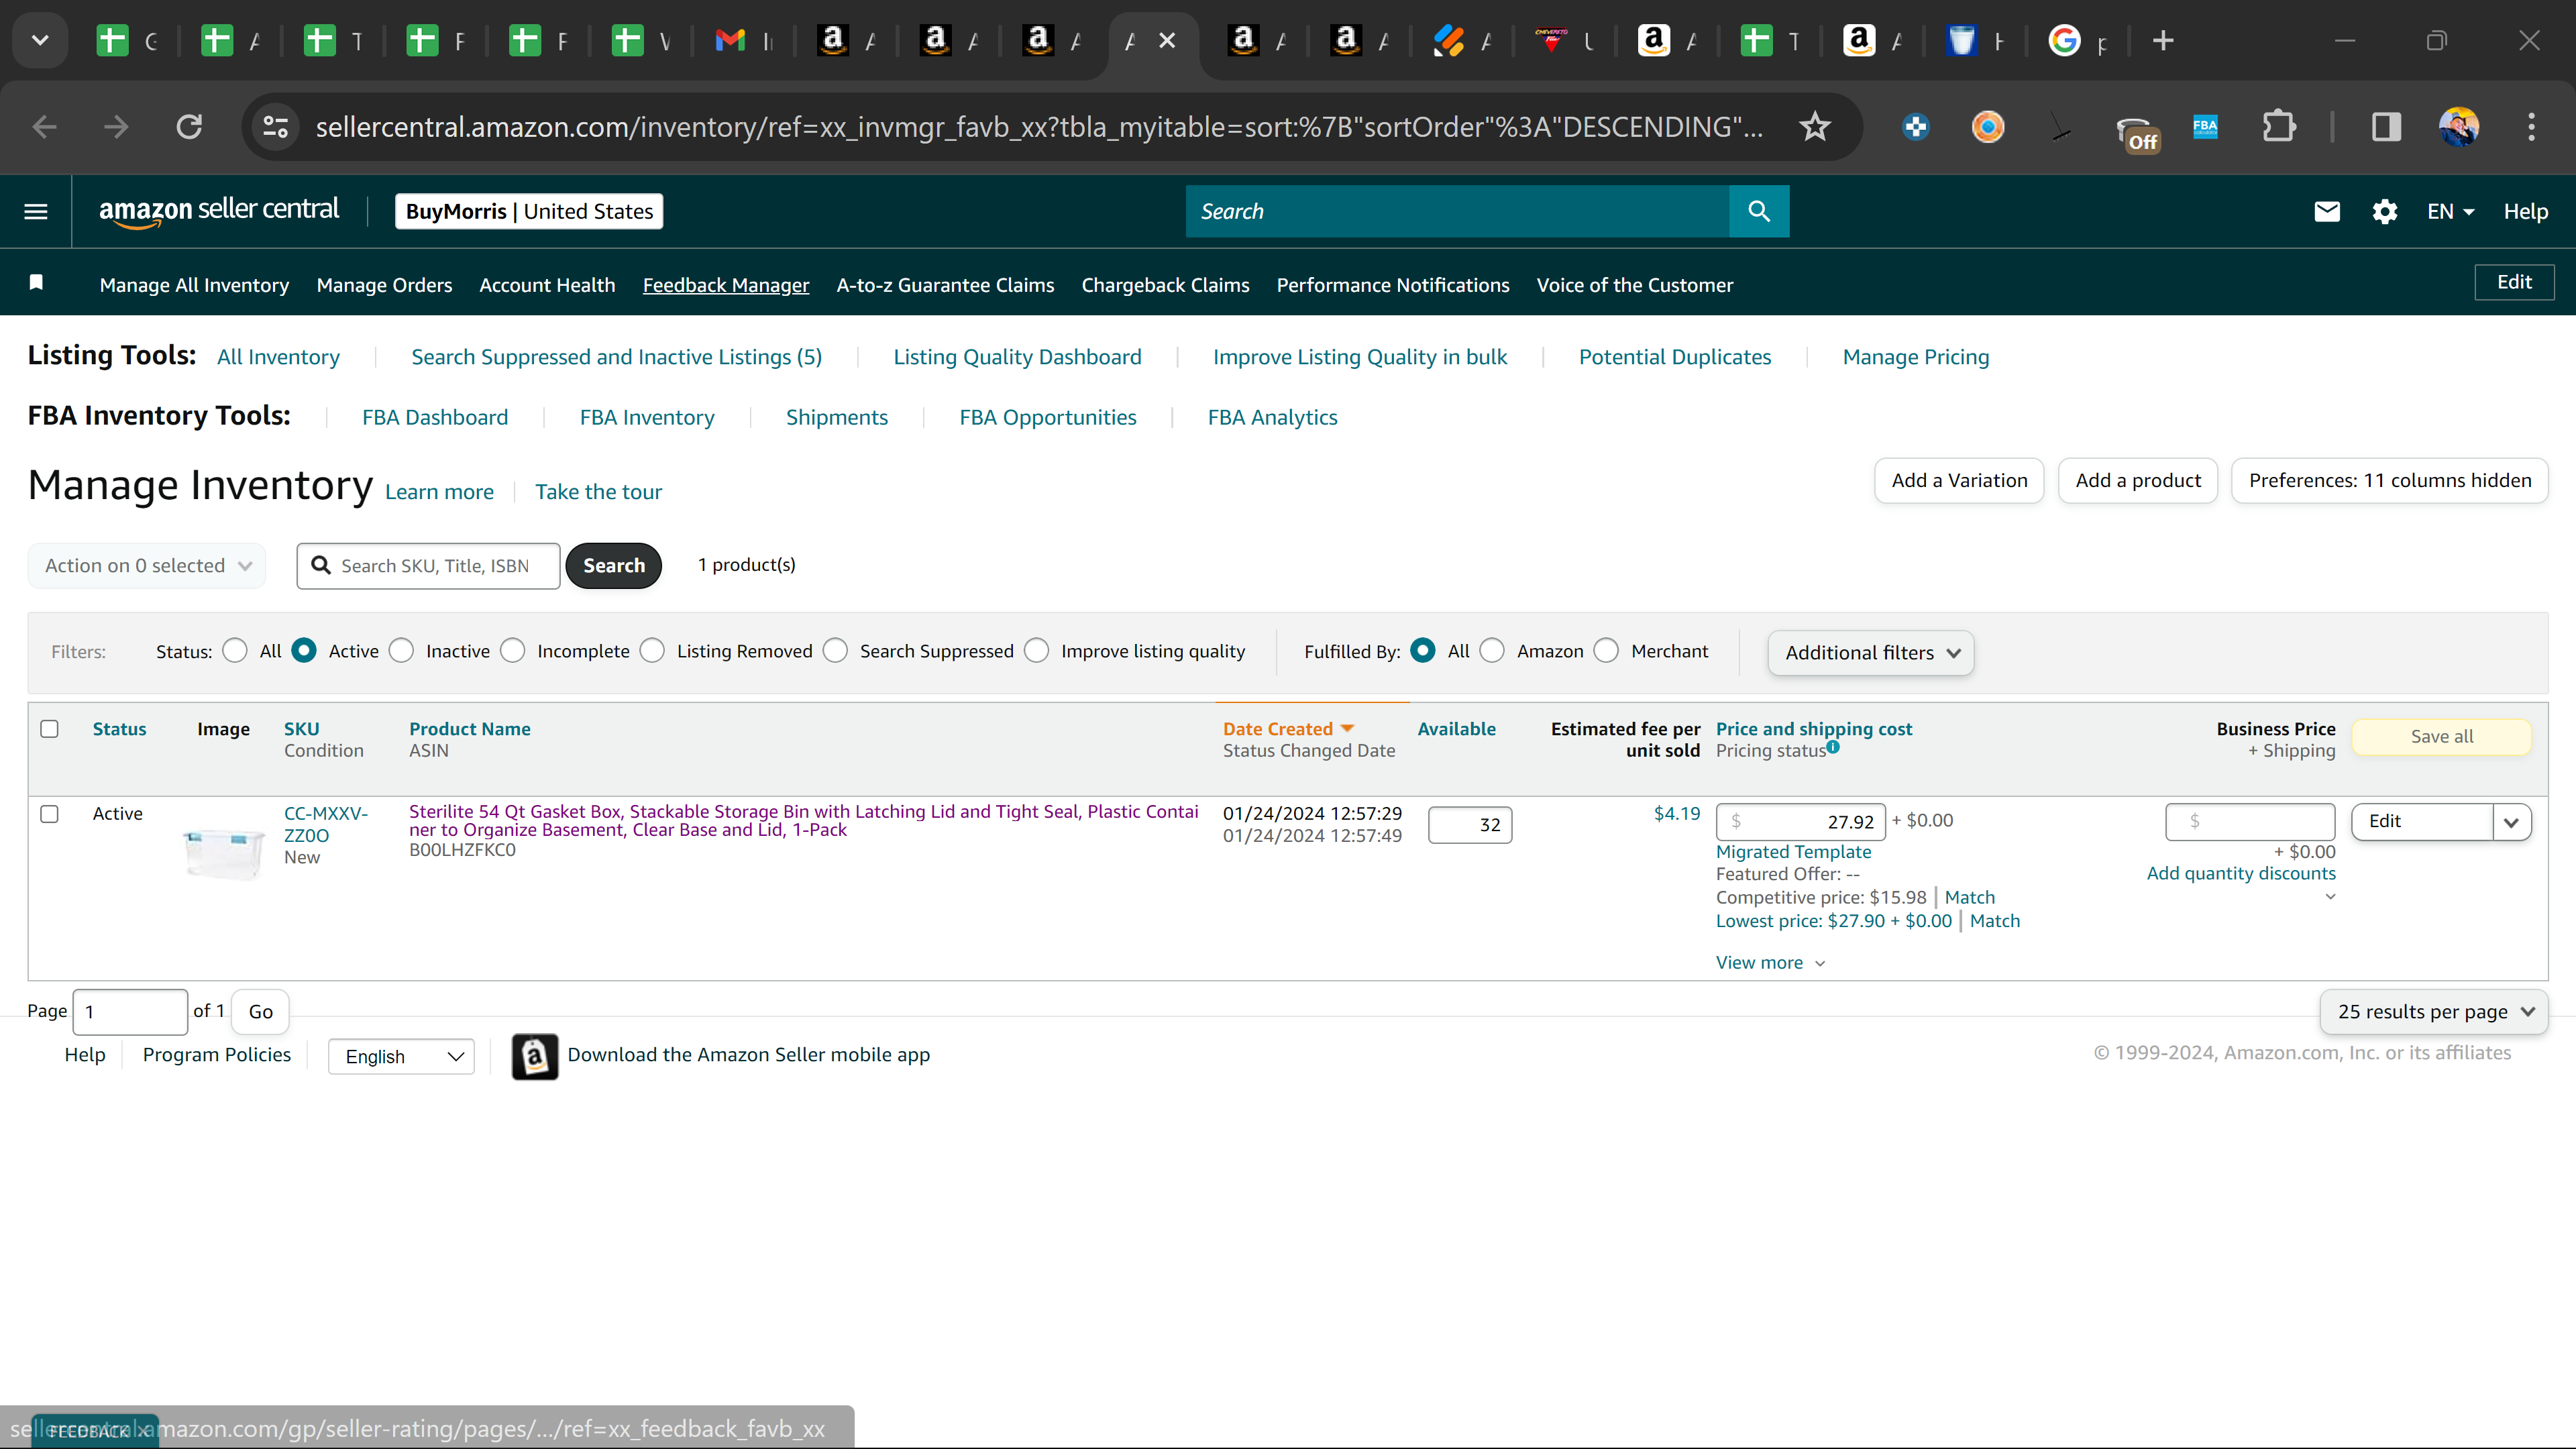Click the orange circle extension icon
The width and height of the screenshot is (2576, 1449).
[x=1988, y=127]
